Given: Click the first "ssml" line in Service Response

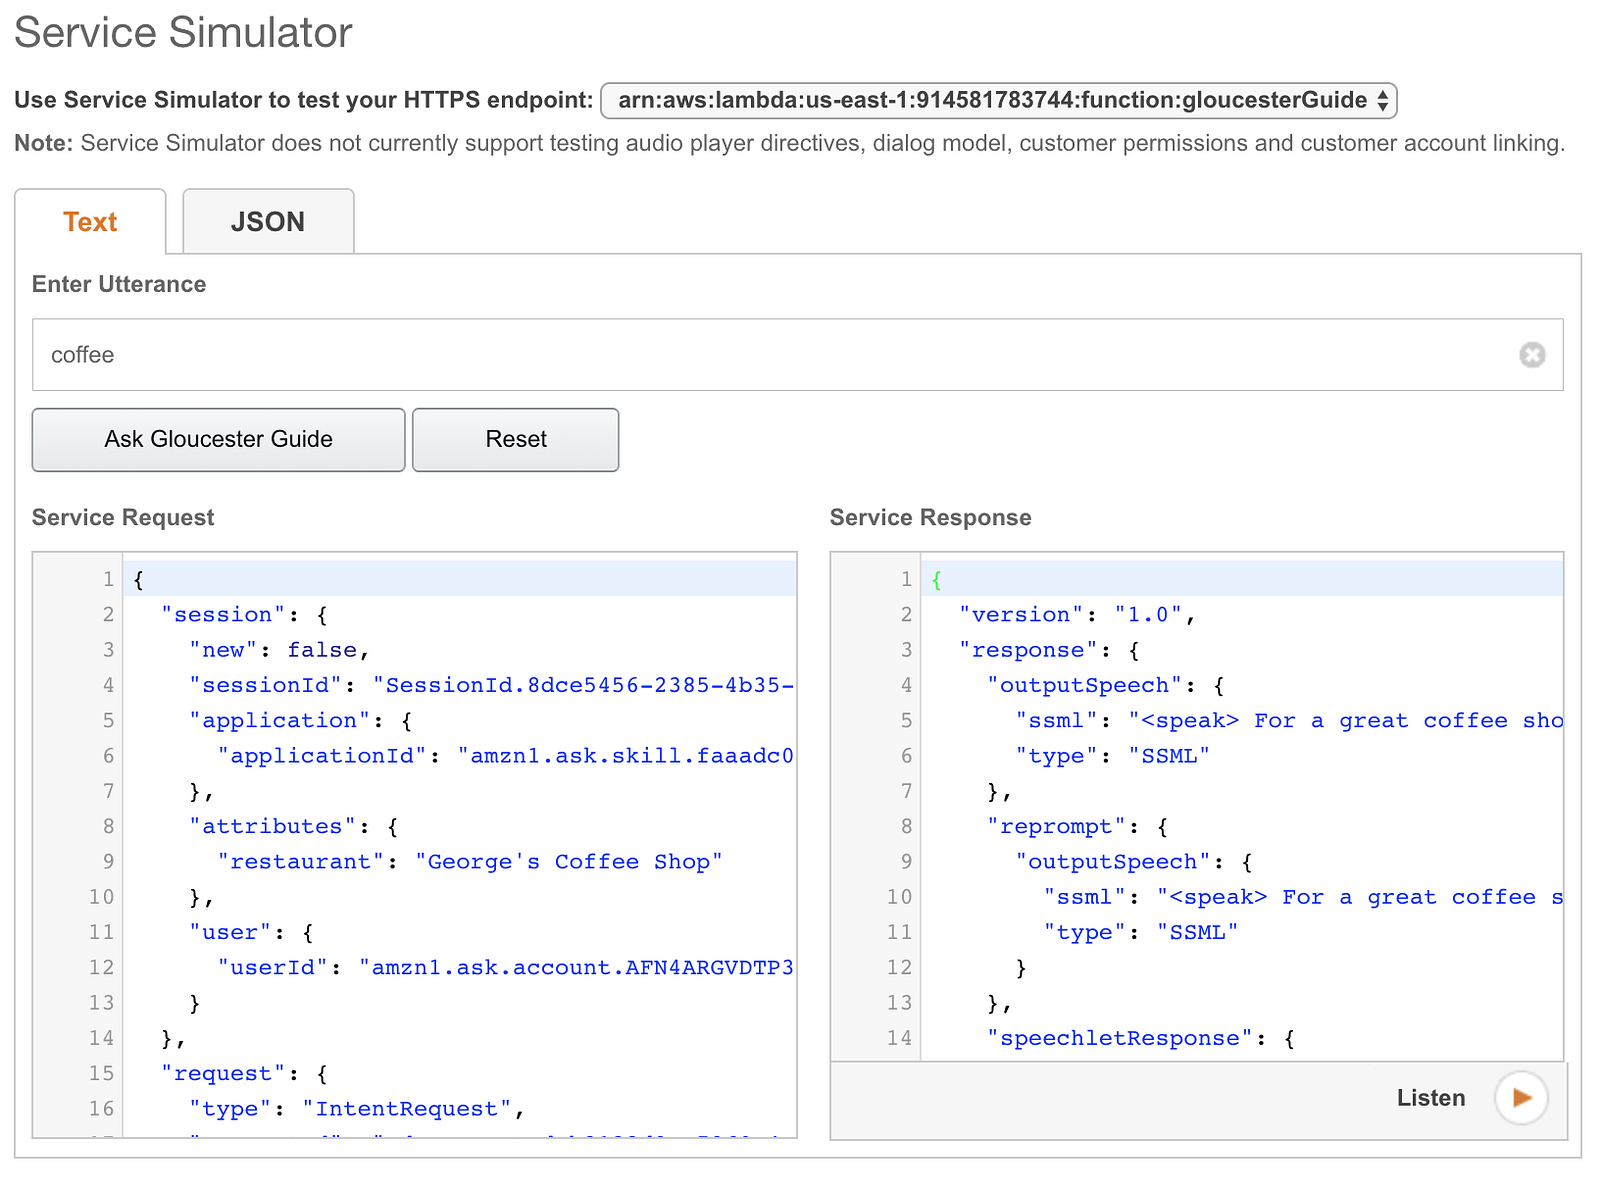Looking at the screenshot, I should pyautogui.click(x=1290, y=721).
